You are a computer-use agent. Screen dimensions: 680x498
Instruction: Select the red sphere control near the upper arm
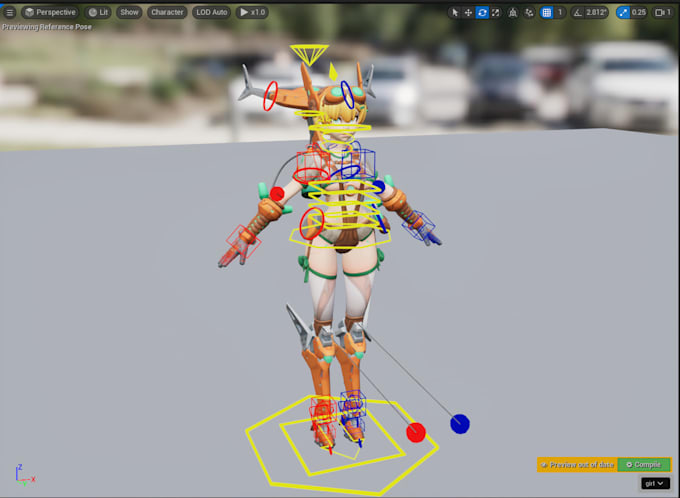(x=277, y=194)
